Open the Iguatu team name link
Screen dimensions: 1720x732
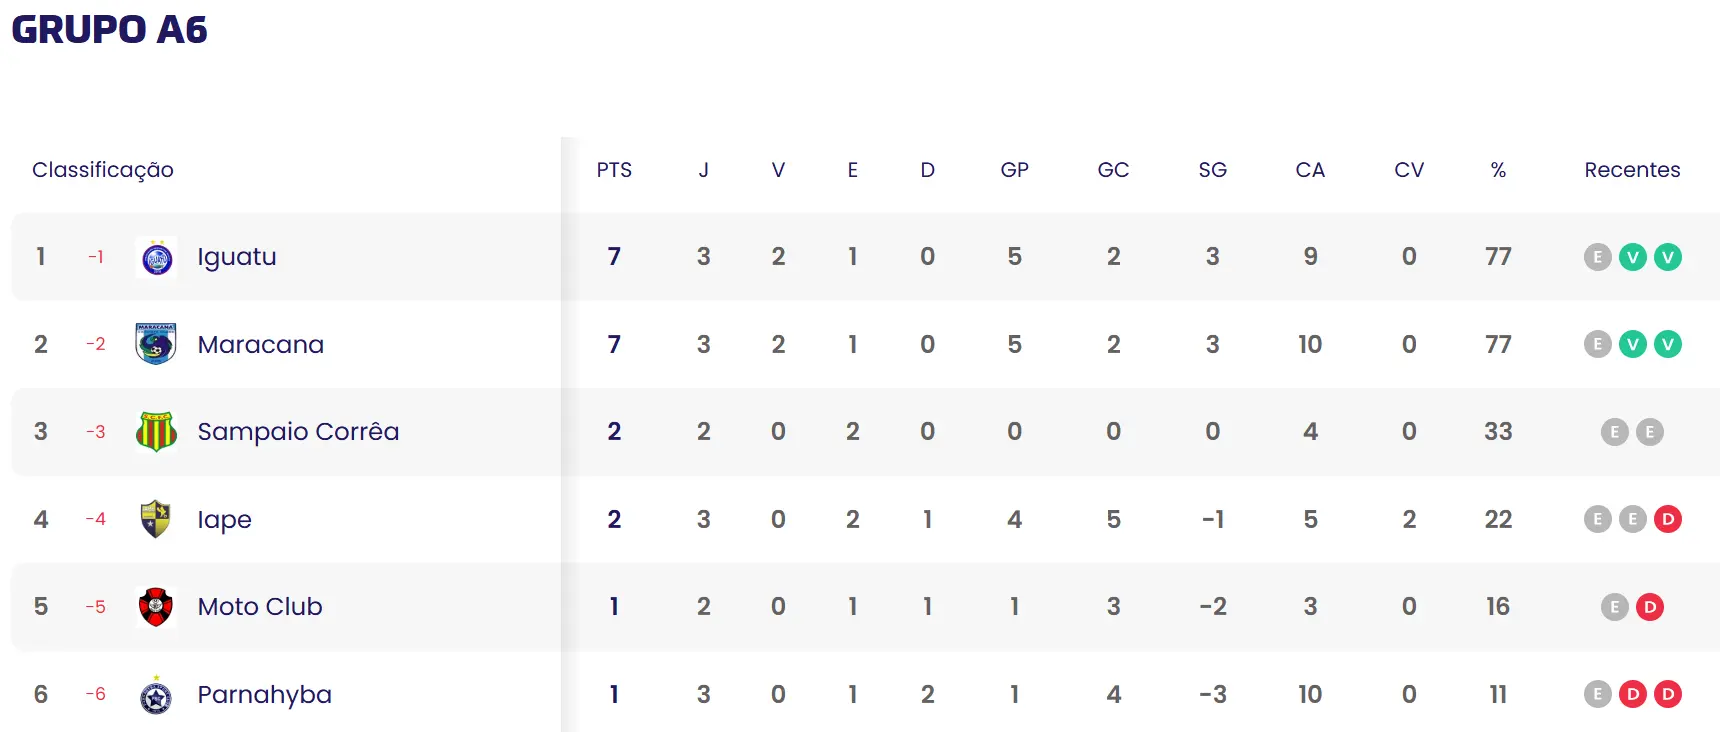tap(237, 257)
